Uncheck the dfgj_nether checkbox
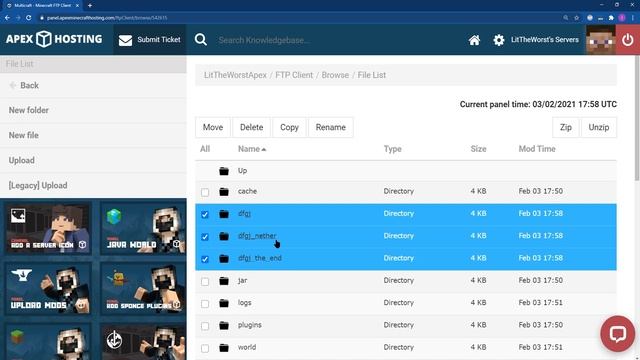This screenshot has width=640, height=360. (x=205, y=237)
